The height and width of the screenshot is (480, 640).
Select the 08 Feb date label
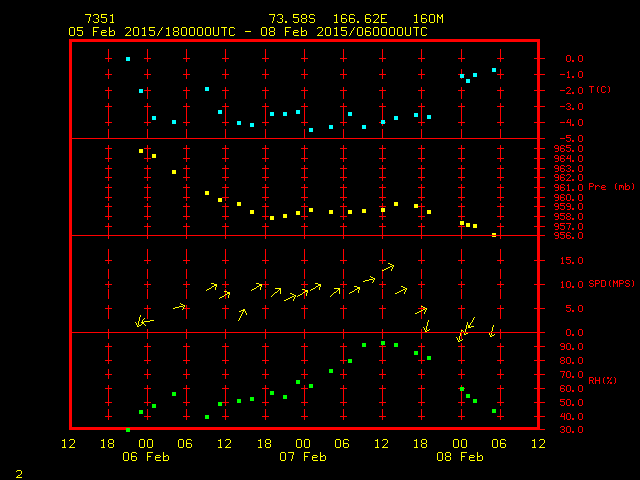[459, 456]
